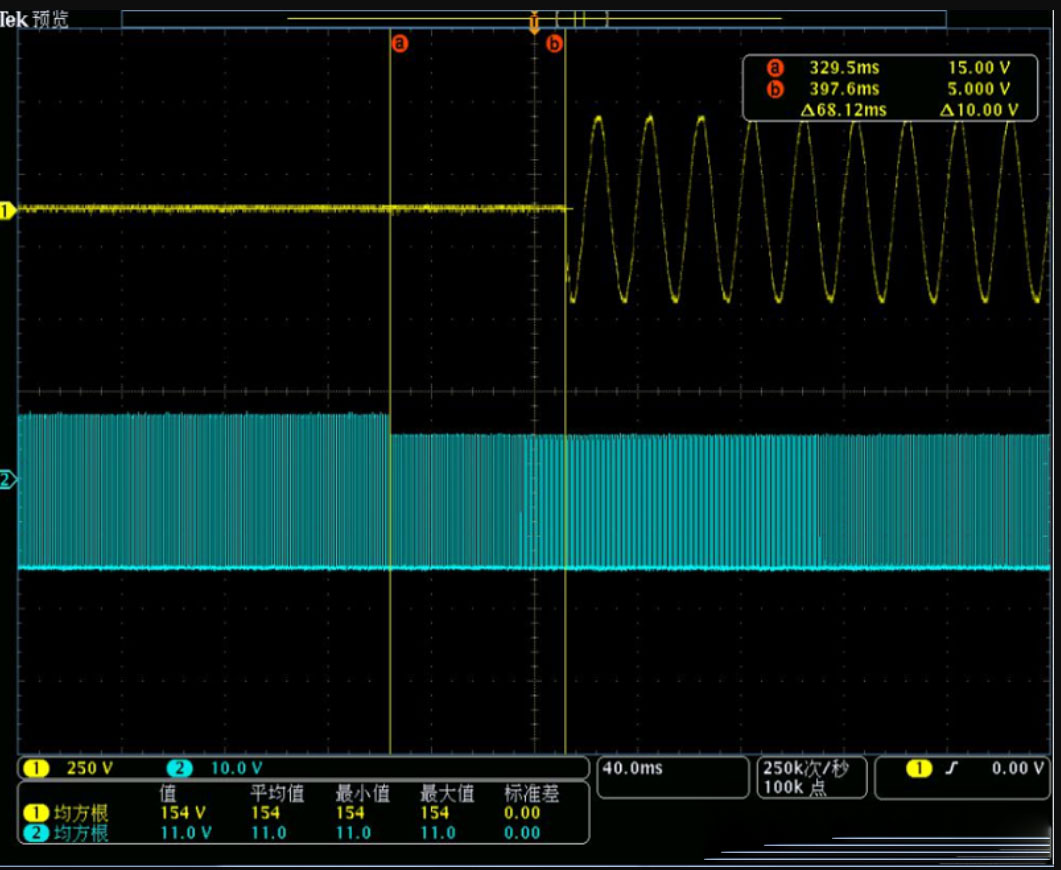The width and height of the screenshot is (1061, 870).
Task: Click the cyan channel 2 ground-level indicator
Action: pos(7,480)
